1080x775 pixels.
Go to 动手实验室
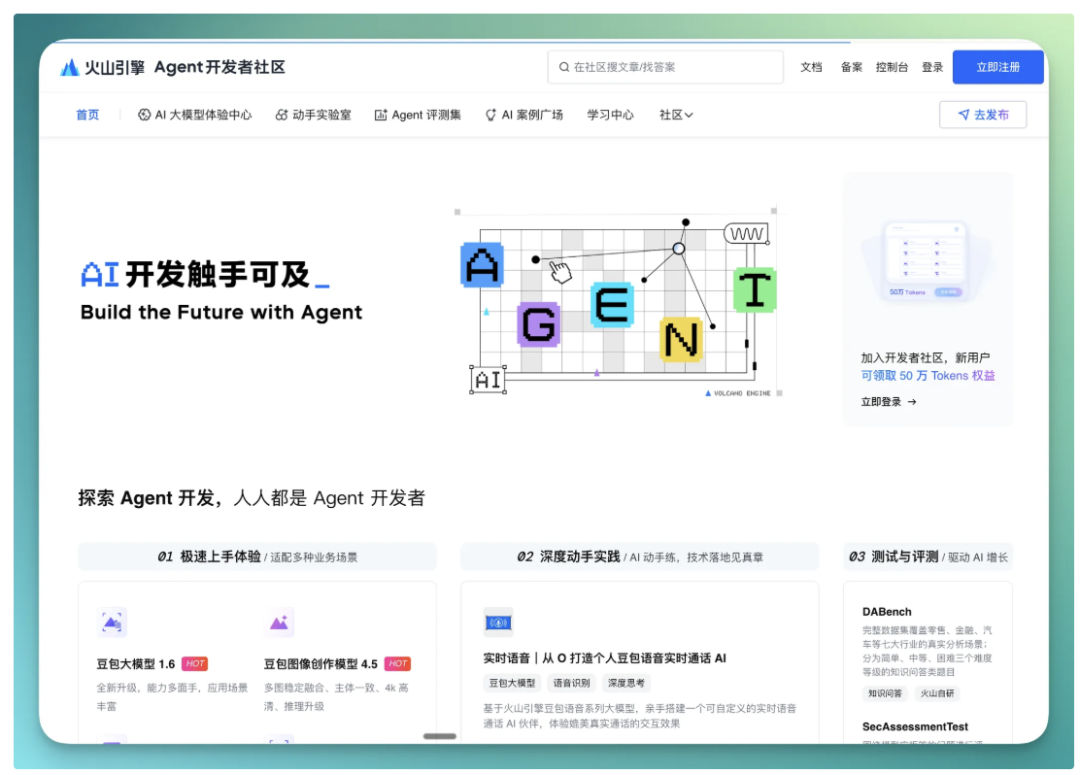coord(313,115)
